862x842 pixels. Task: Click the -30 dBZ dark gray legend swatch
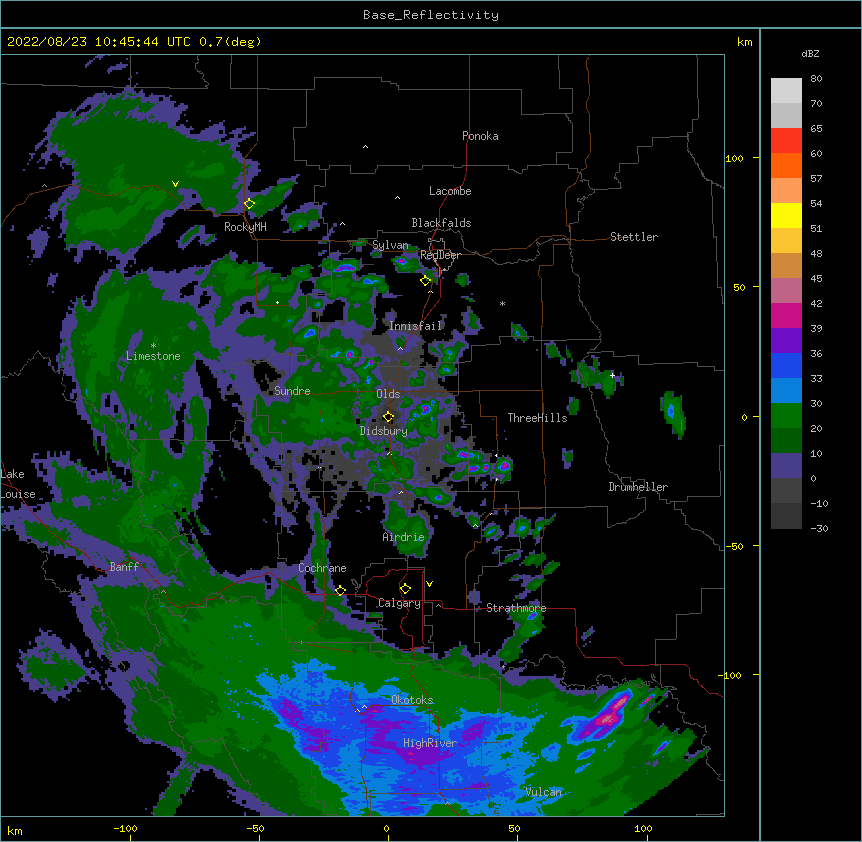pyautogui.click(x=786, y=516)
